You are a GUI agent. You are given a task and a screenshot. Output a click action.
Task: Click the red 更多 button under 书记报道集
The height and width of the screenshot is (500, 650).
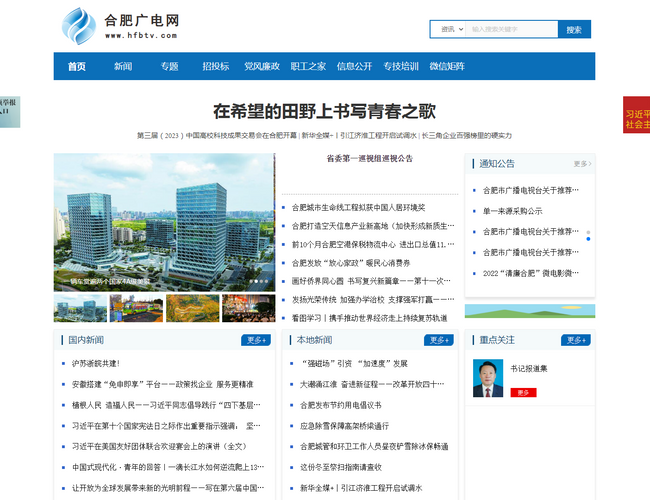tap(524, 393)
